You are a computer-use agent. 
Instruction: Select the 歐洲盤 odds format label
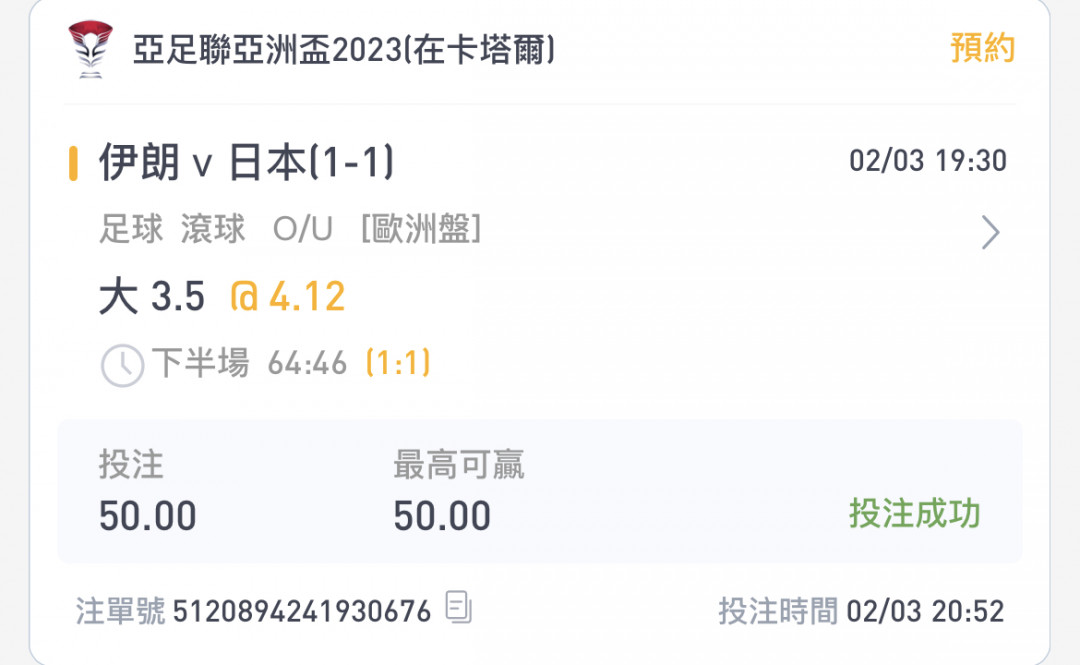coord(421,229)
